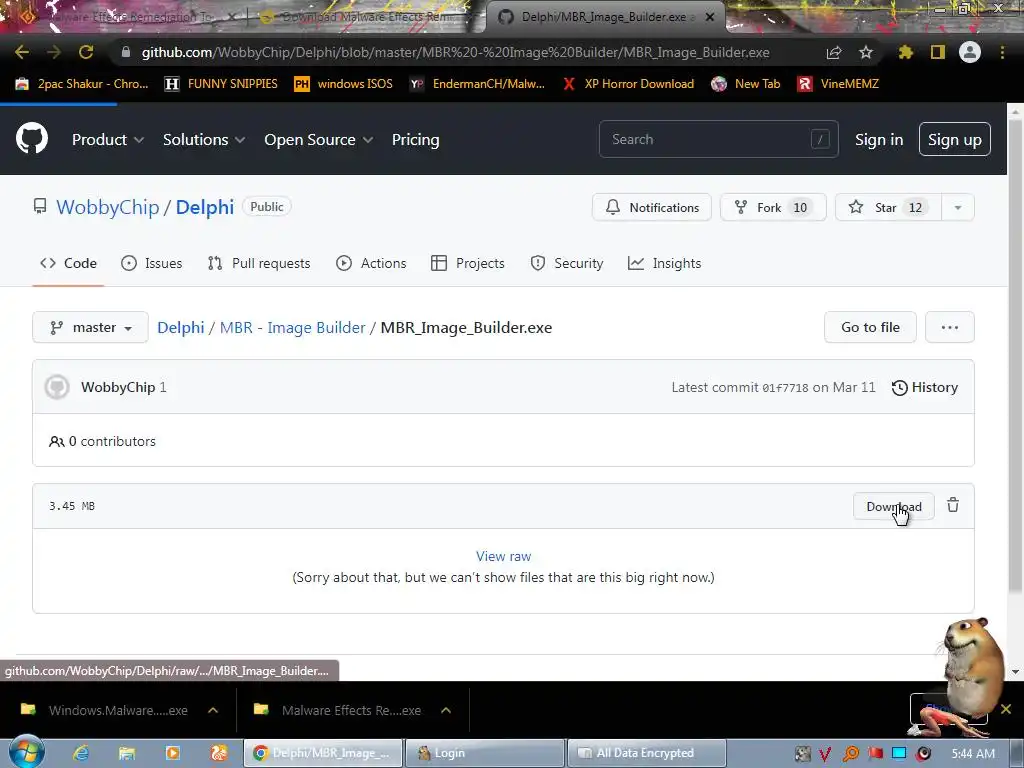Open the Insights tab
Viewport: 1024px width, 768px height.
point(664,263)
